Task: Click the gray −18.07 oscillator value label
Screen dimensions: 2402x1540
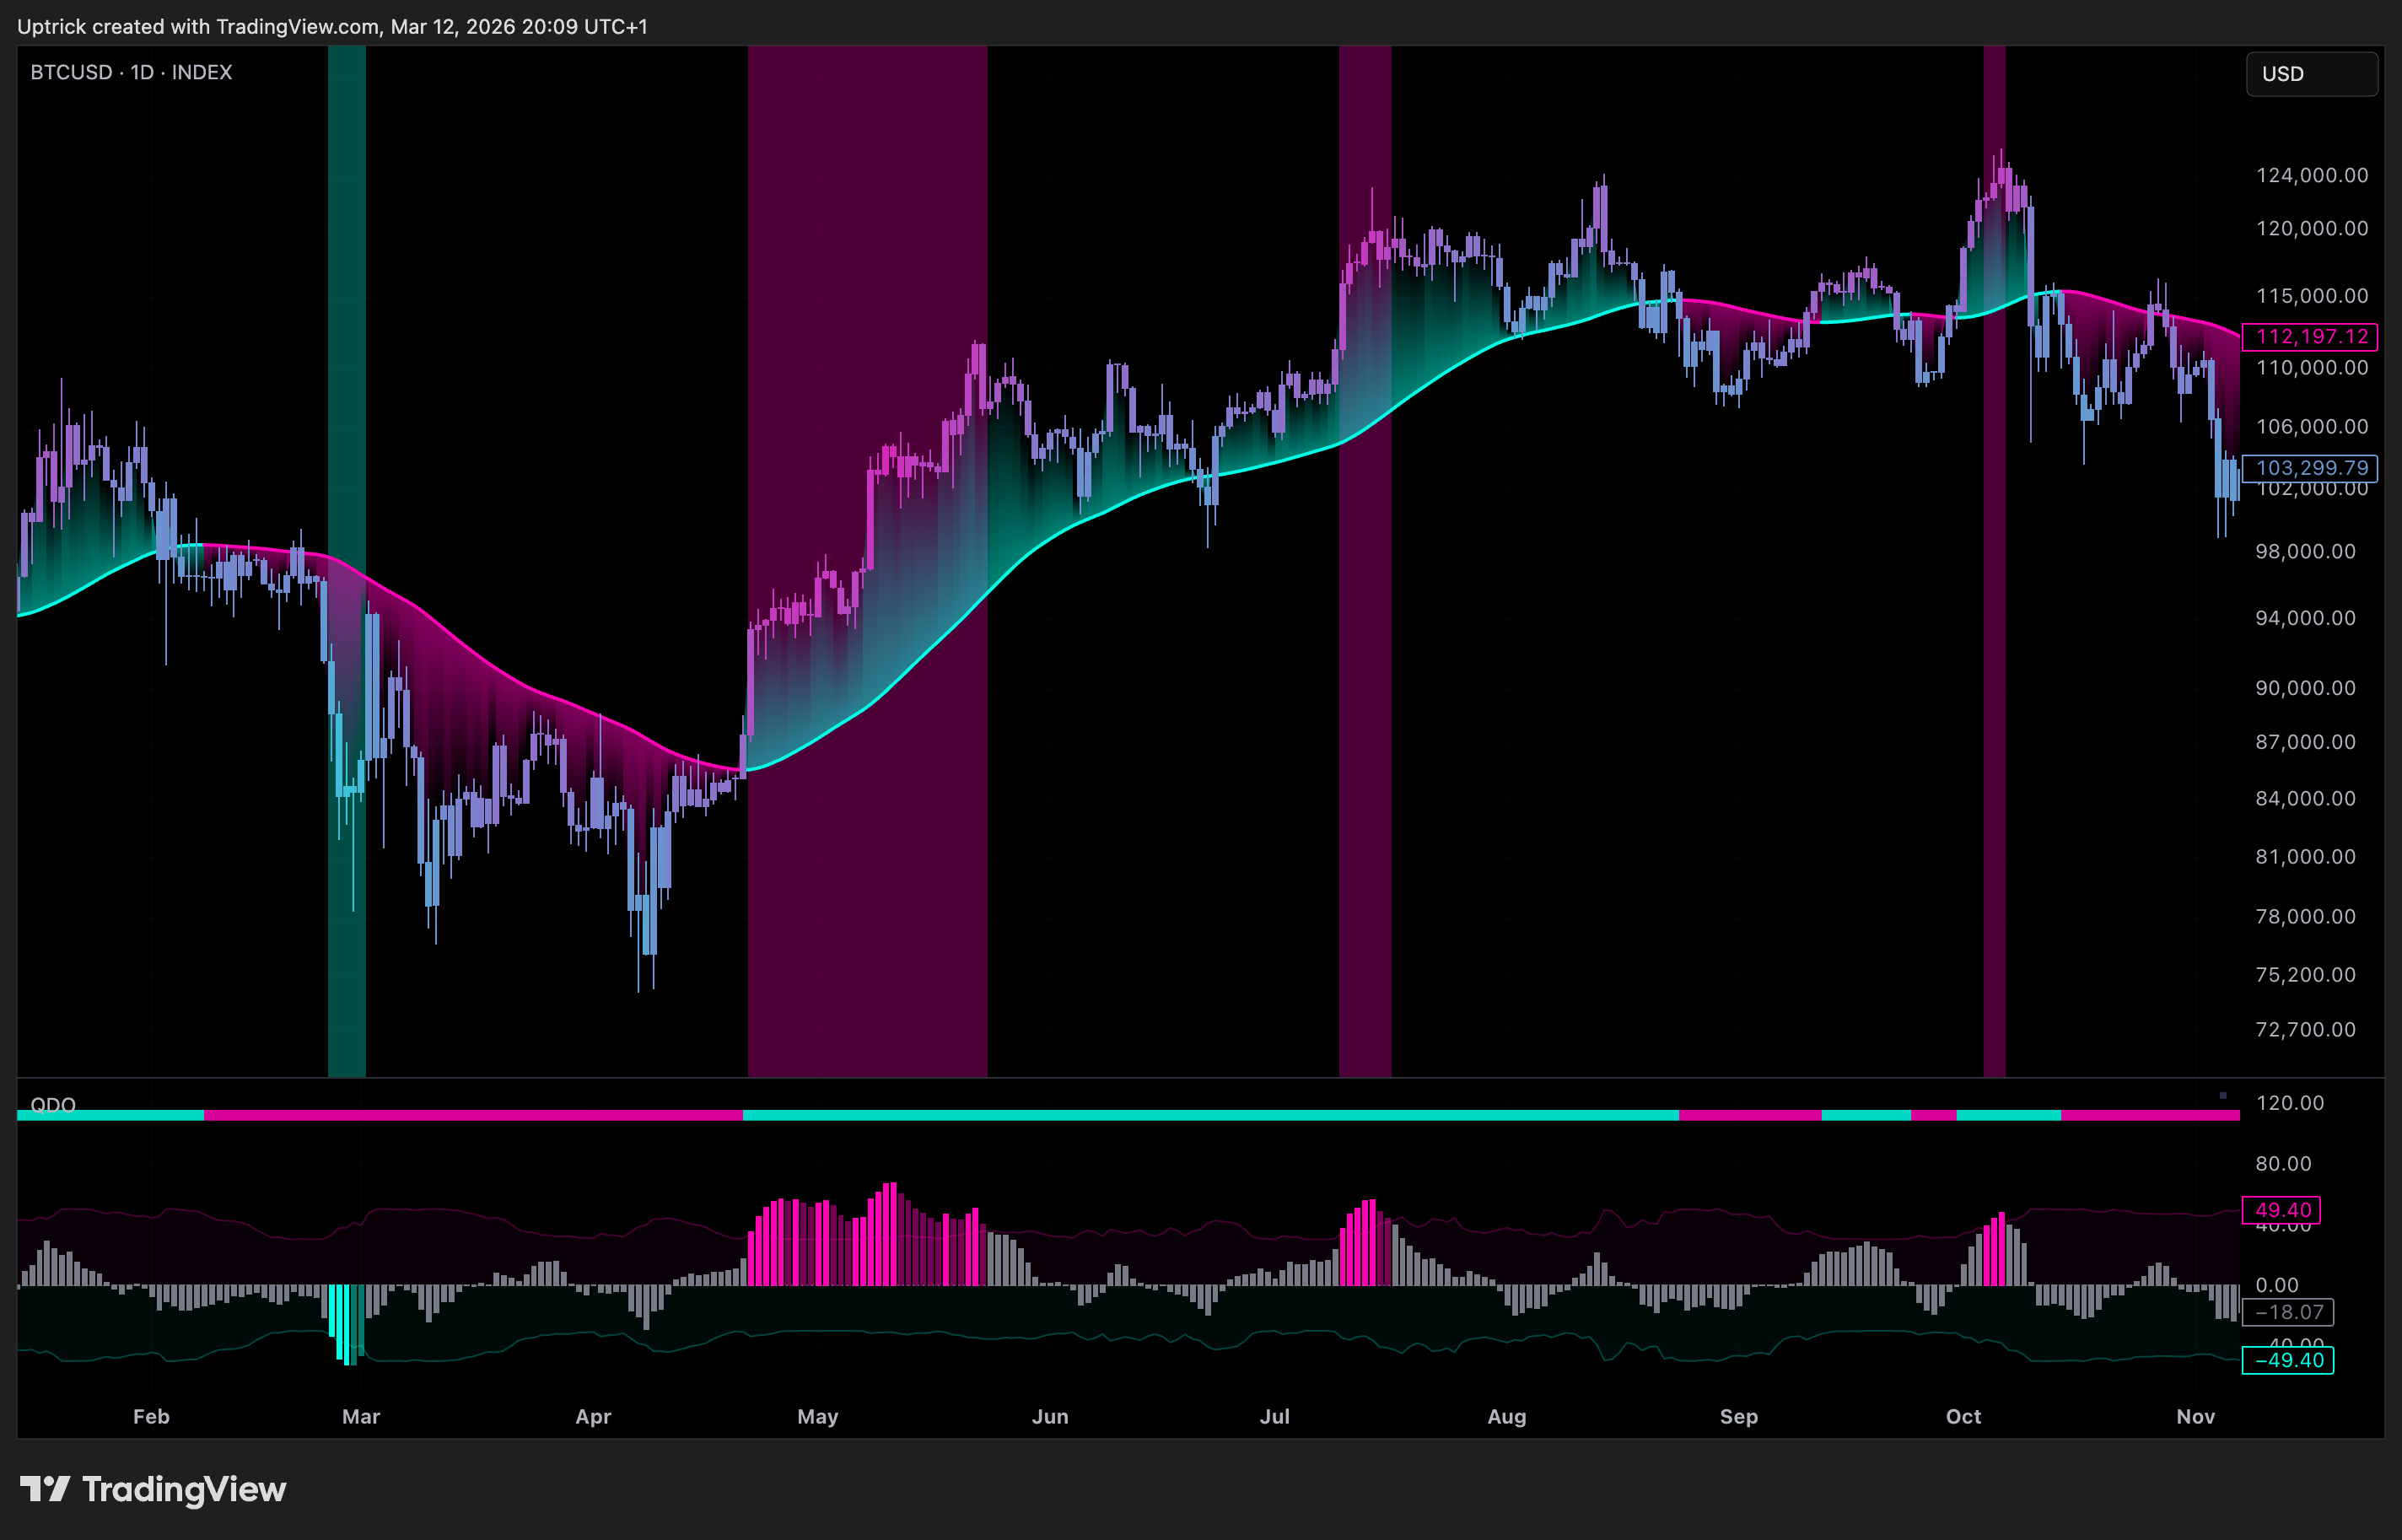Action: 2288,1312
